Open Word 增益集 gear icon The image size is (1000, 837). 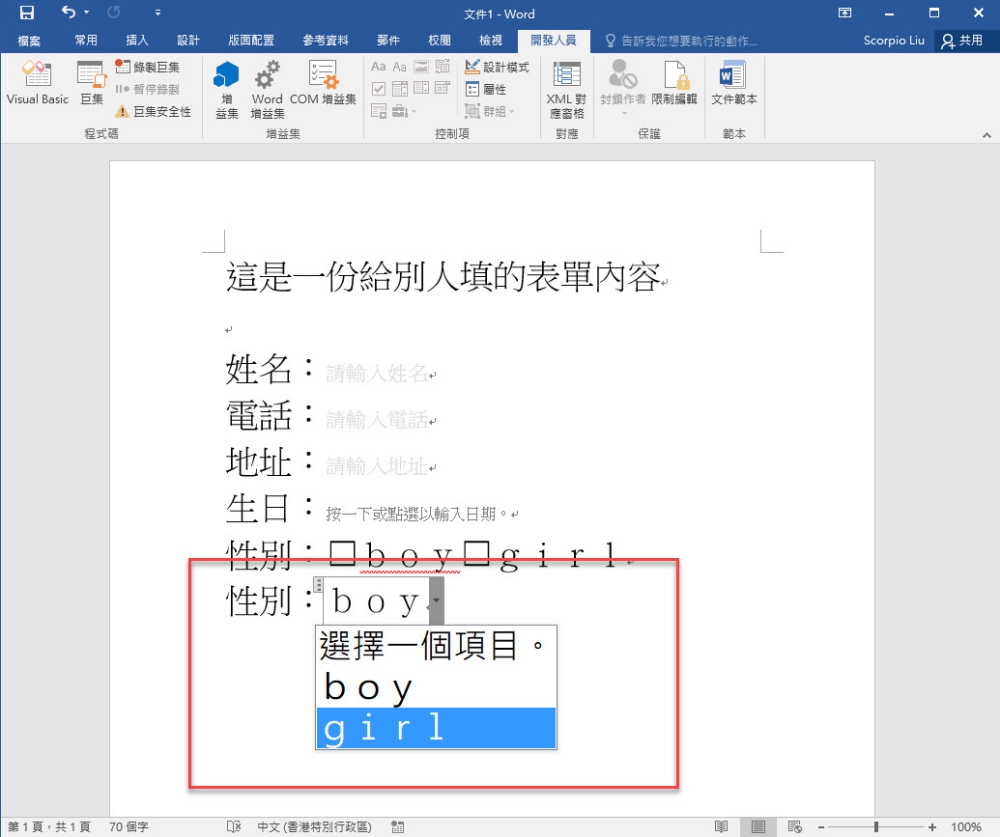(x=267, y=88)
